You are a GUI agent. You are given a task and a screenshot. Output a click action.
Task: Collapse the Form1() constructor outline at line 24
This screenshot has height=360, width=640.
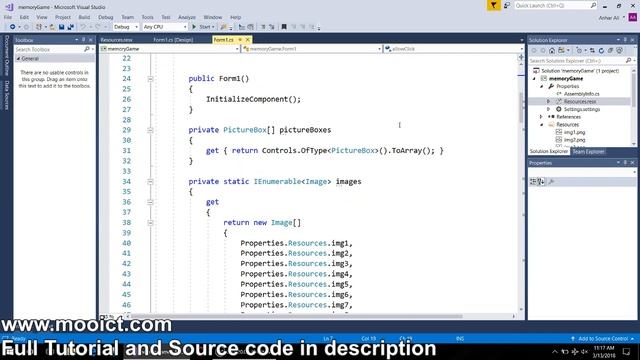[150, 79]
